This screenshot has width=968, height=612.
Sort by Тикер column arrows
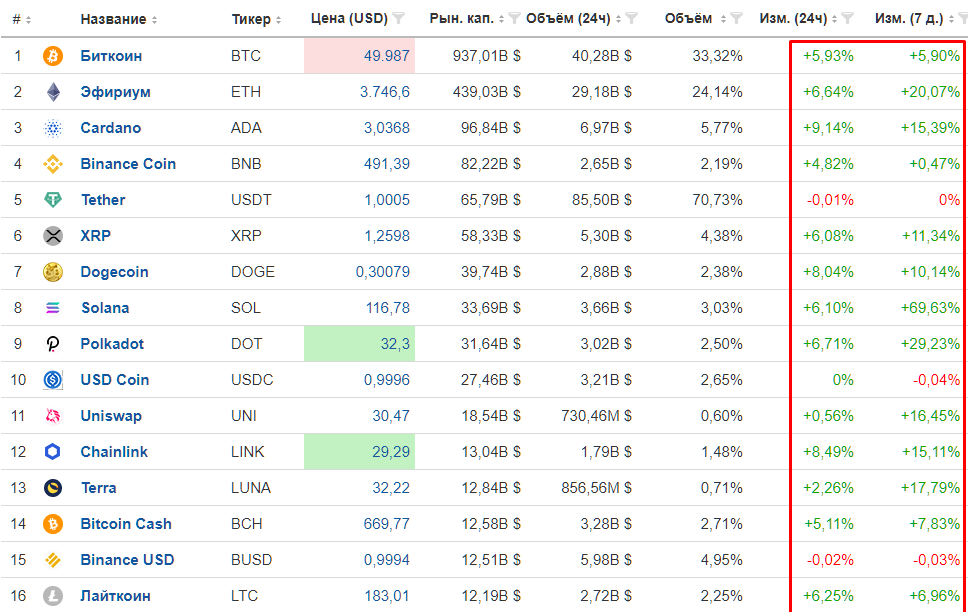[278, 20]
